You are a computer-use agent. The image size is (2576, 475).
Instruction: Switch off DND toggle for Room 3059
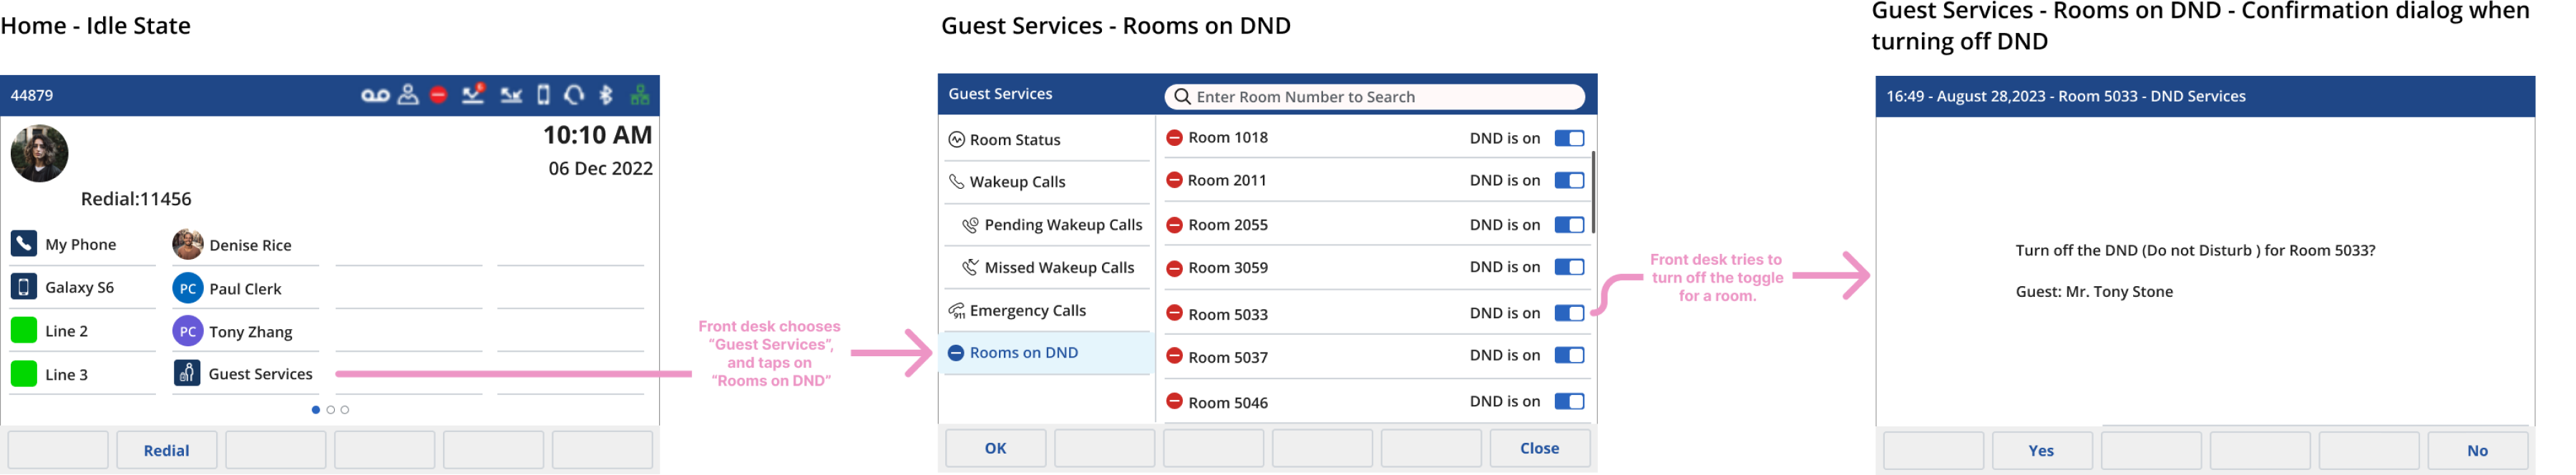(x=1569, y=268)
